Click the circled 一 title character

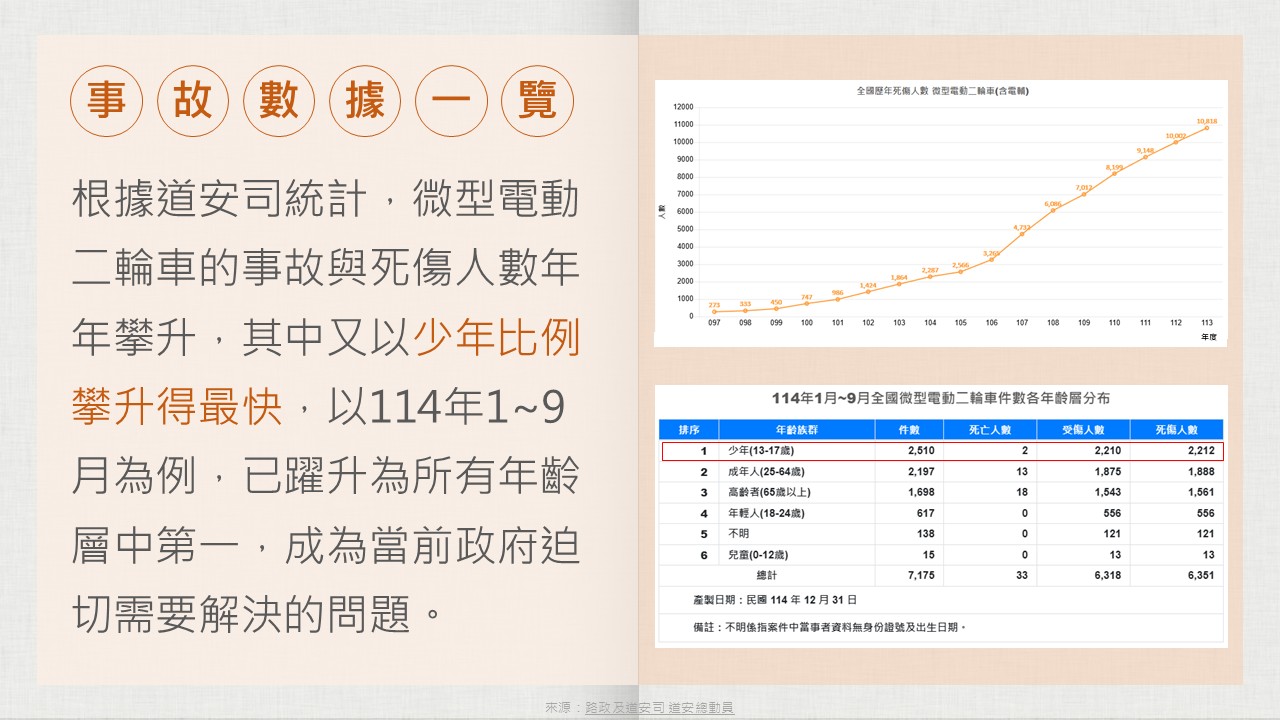(x=451, y=101)
